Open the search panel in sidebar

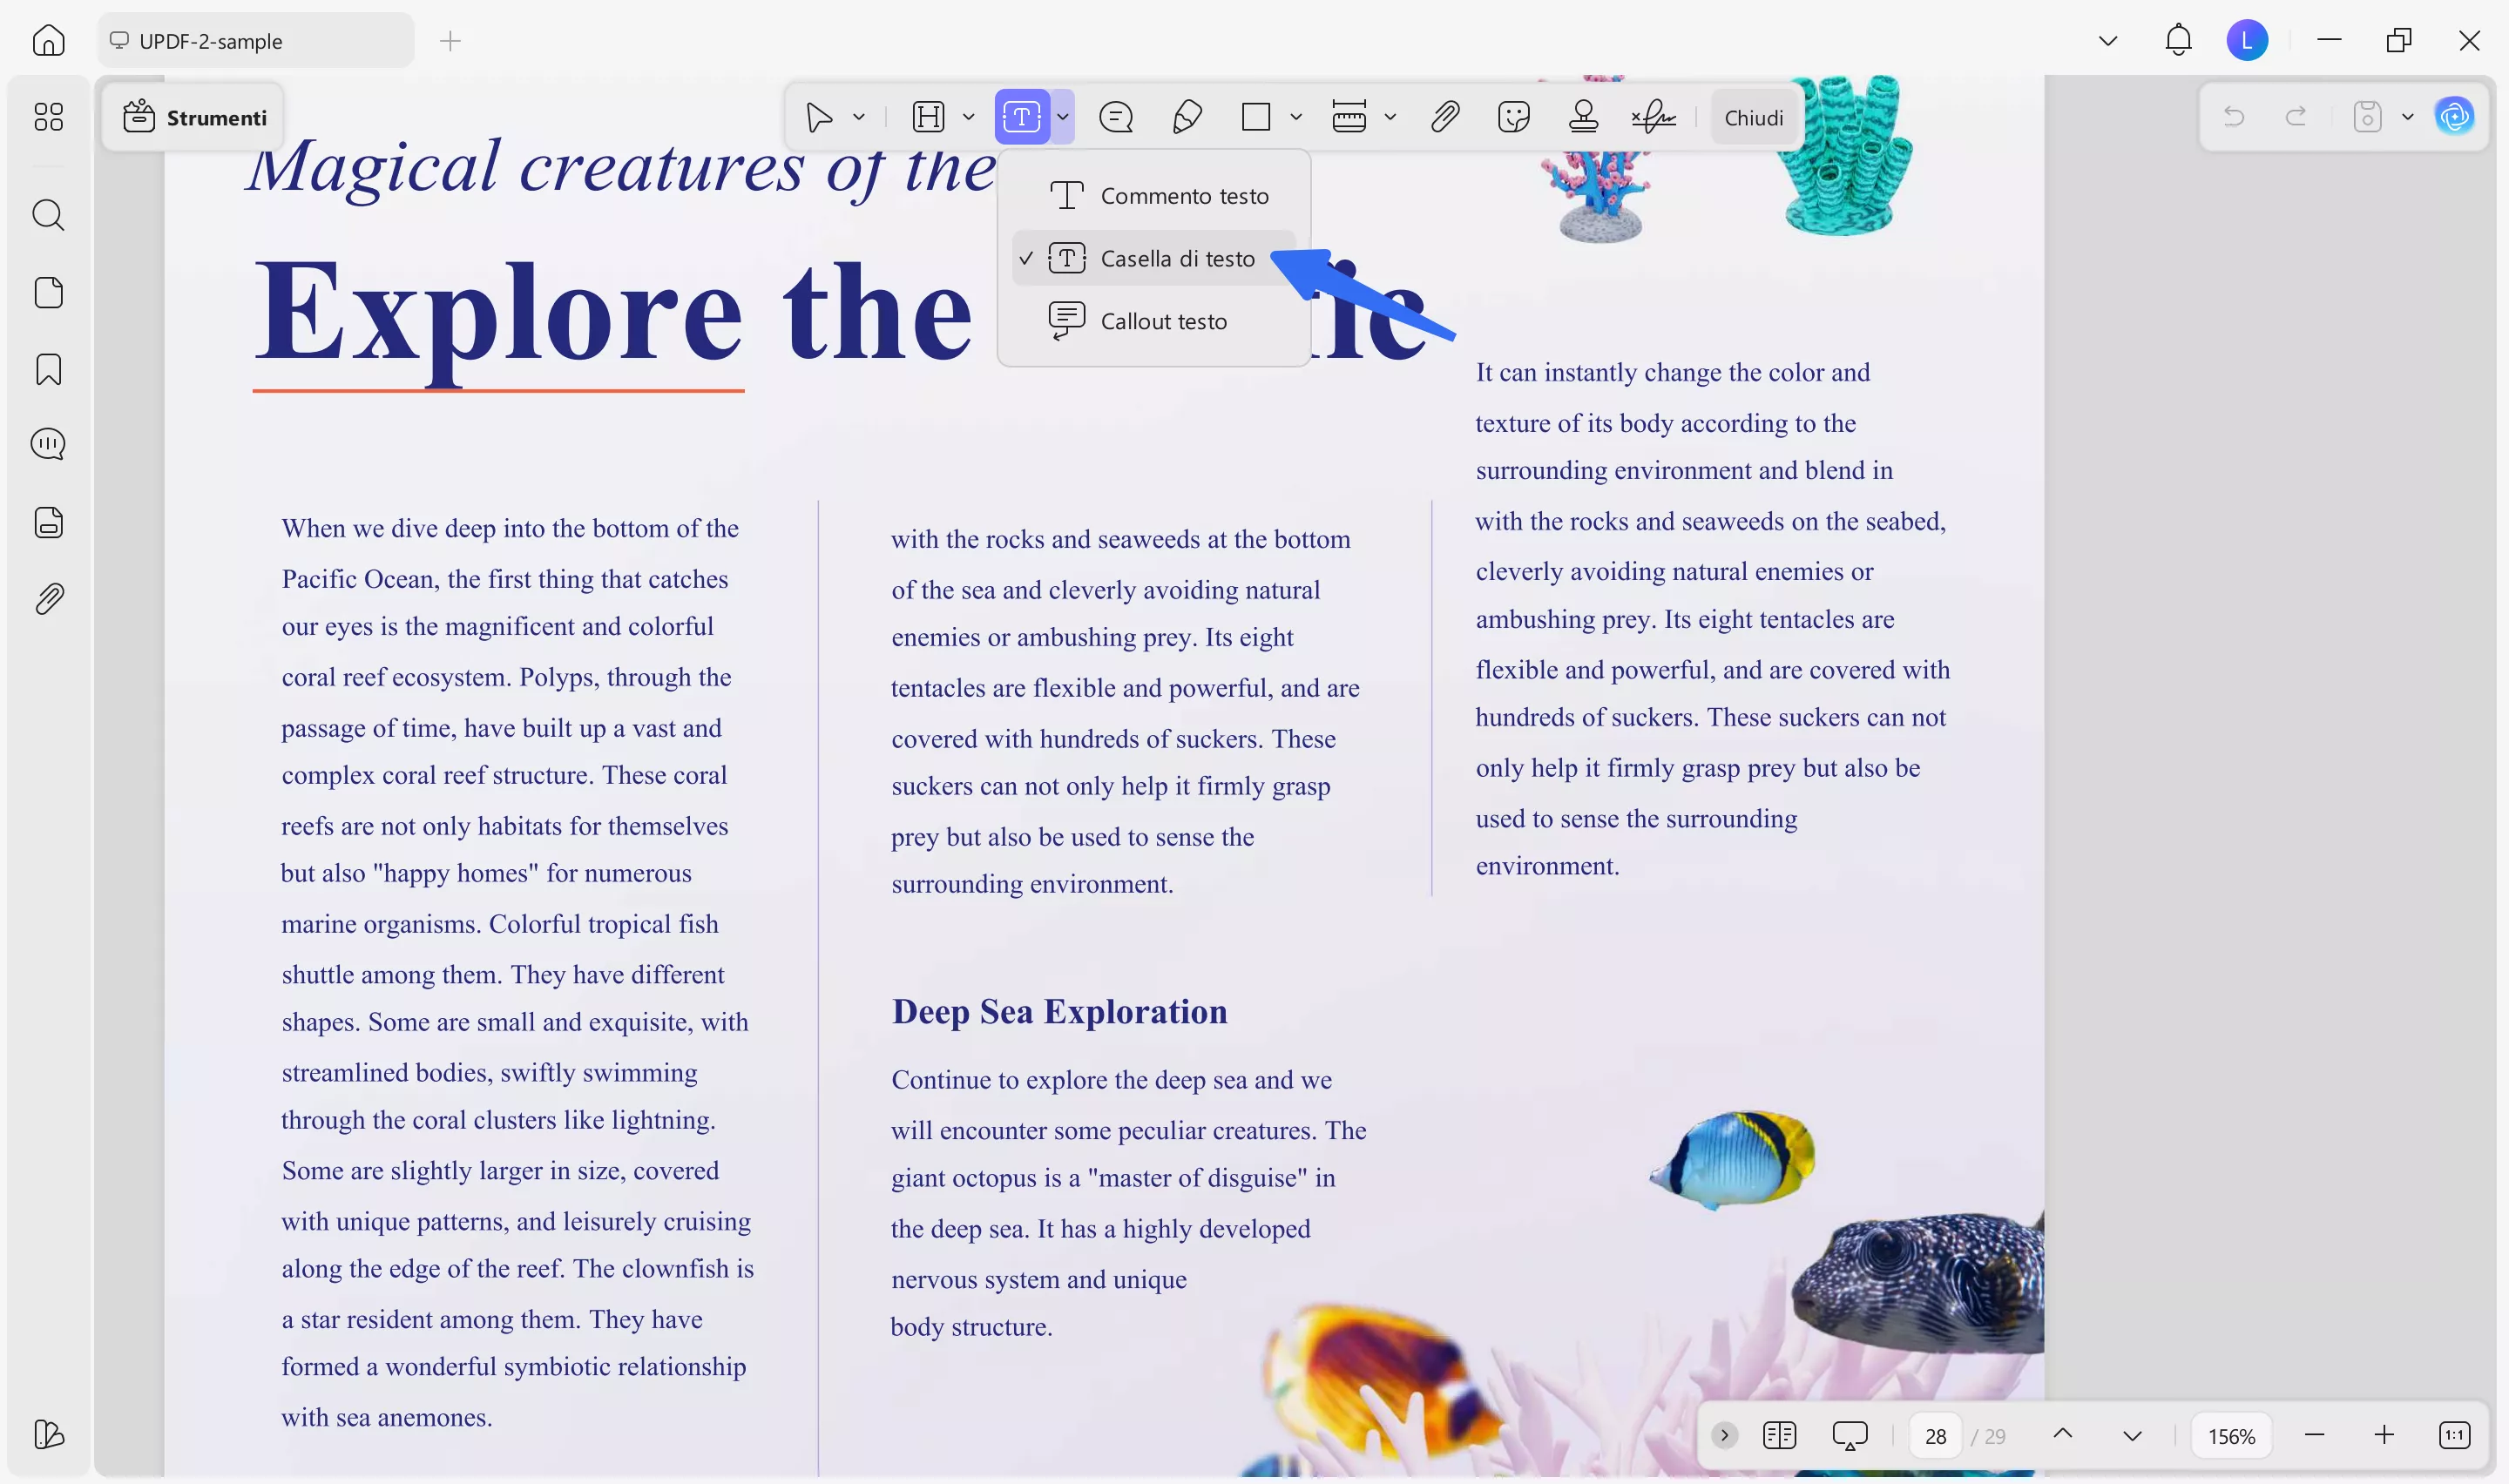[x=48, y=215]
